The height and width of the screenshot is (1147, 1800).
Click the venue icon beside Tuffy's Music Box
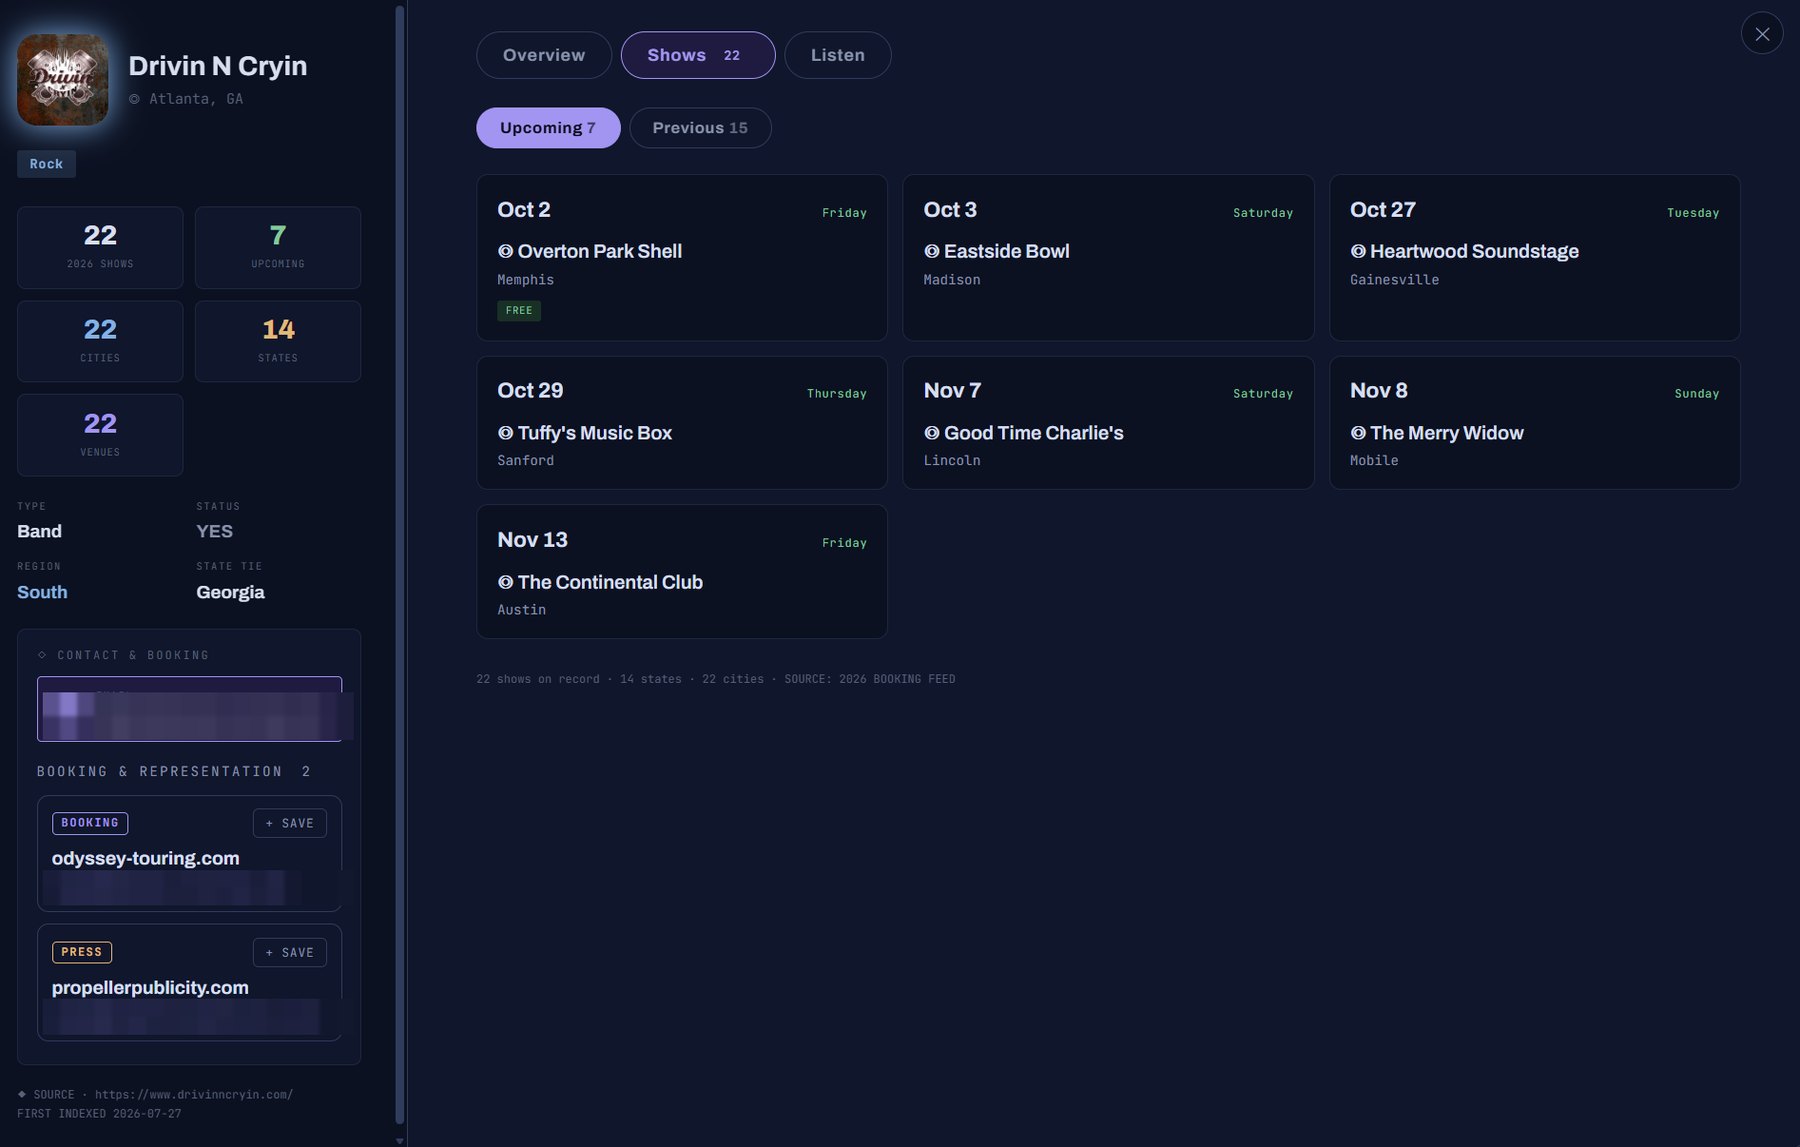pos(505,433)
